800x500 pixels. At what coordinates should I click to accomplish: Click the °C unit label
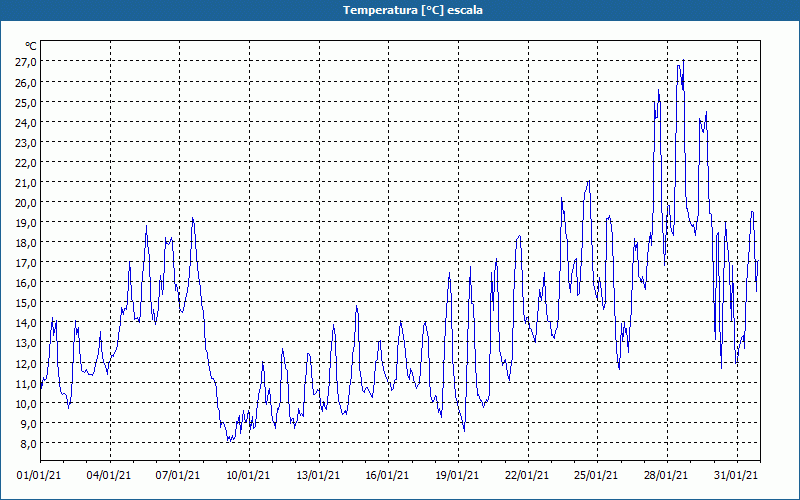click(x=31, y=46)
